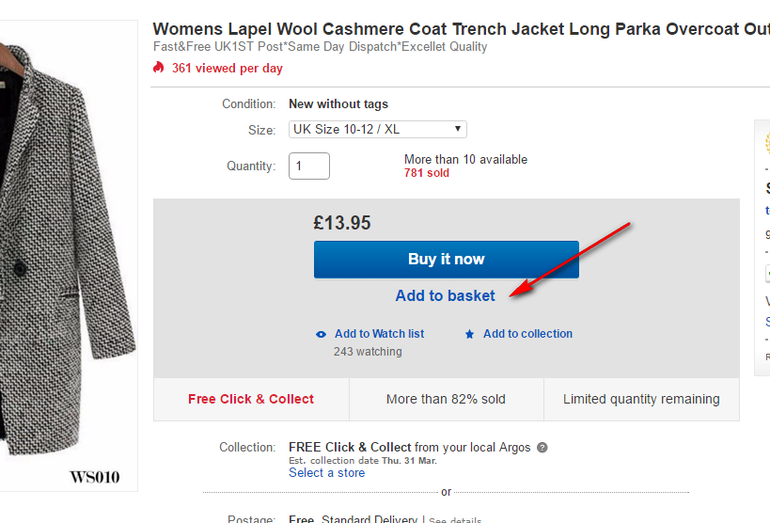
Task: Click the Quantity input field
Action: pyautogui.click(x=309, y=166)
